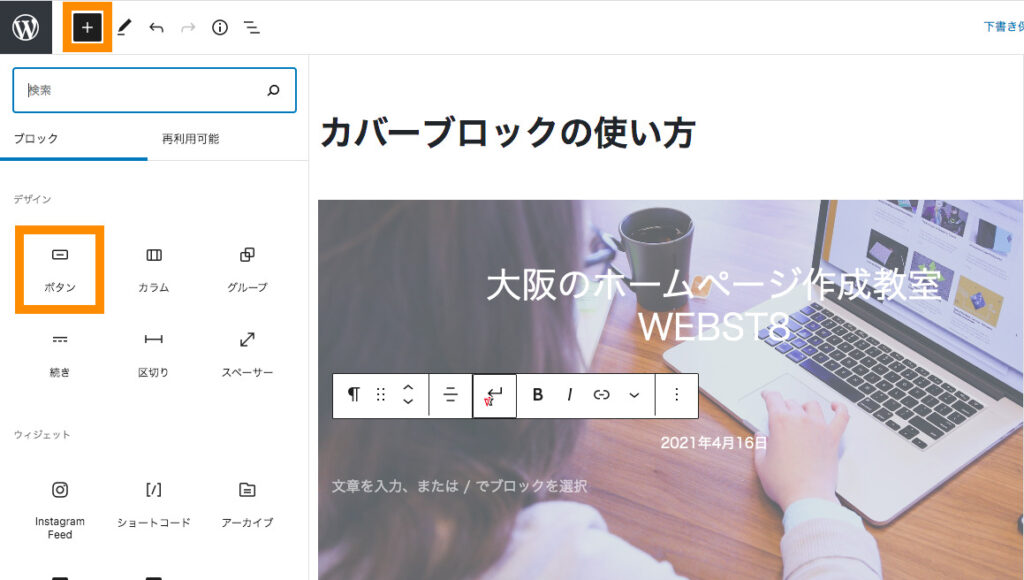Insert a link via toolbar
Screen dimensions: 1024x580
(x=601, y=395)
